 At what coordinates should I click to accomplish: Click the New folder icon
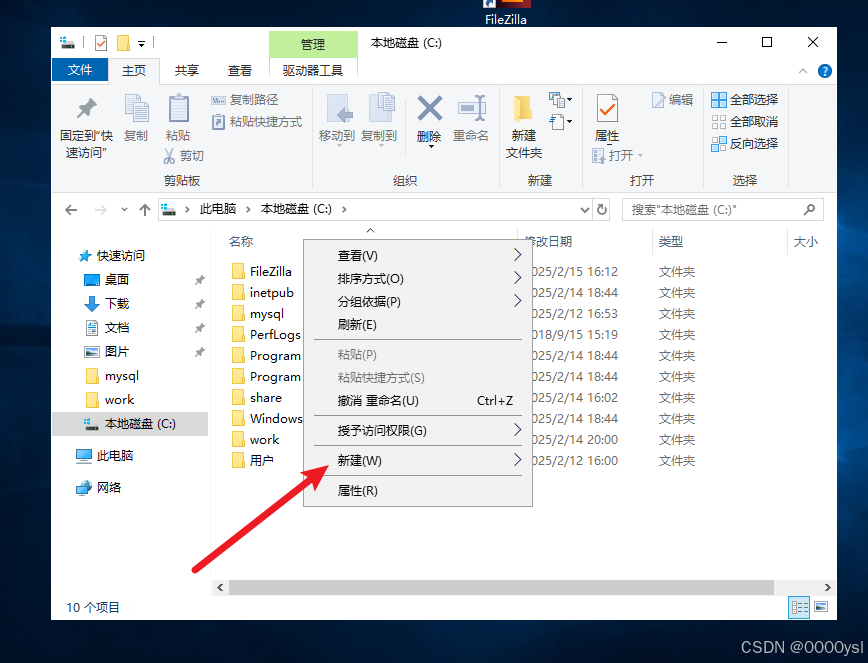pyautogui.click(x=523, y=108)
